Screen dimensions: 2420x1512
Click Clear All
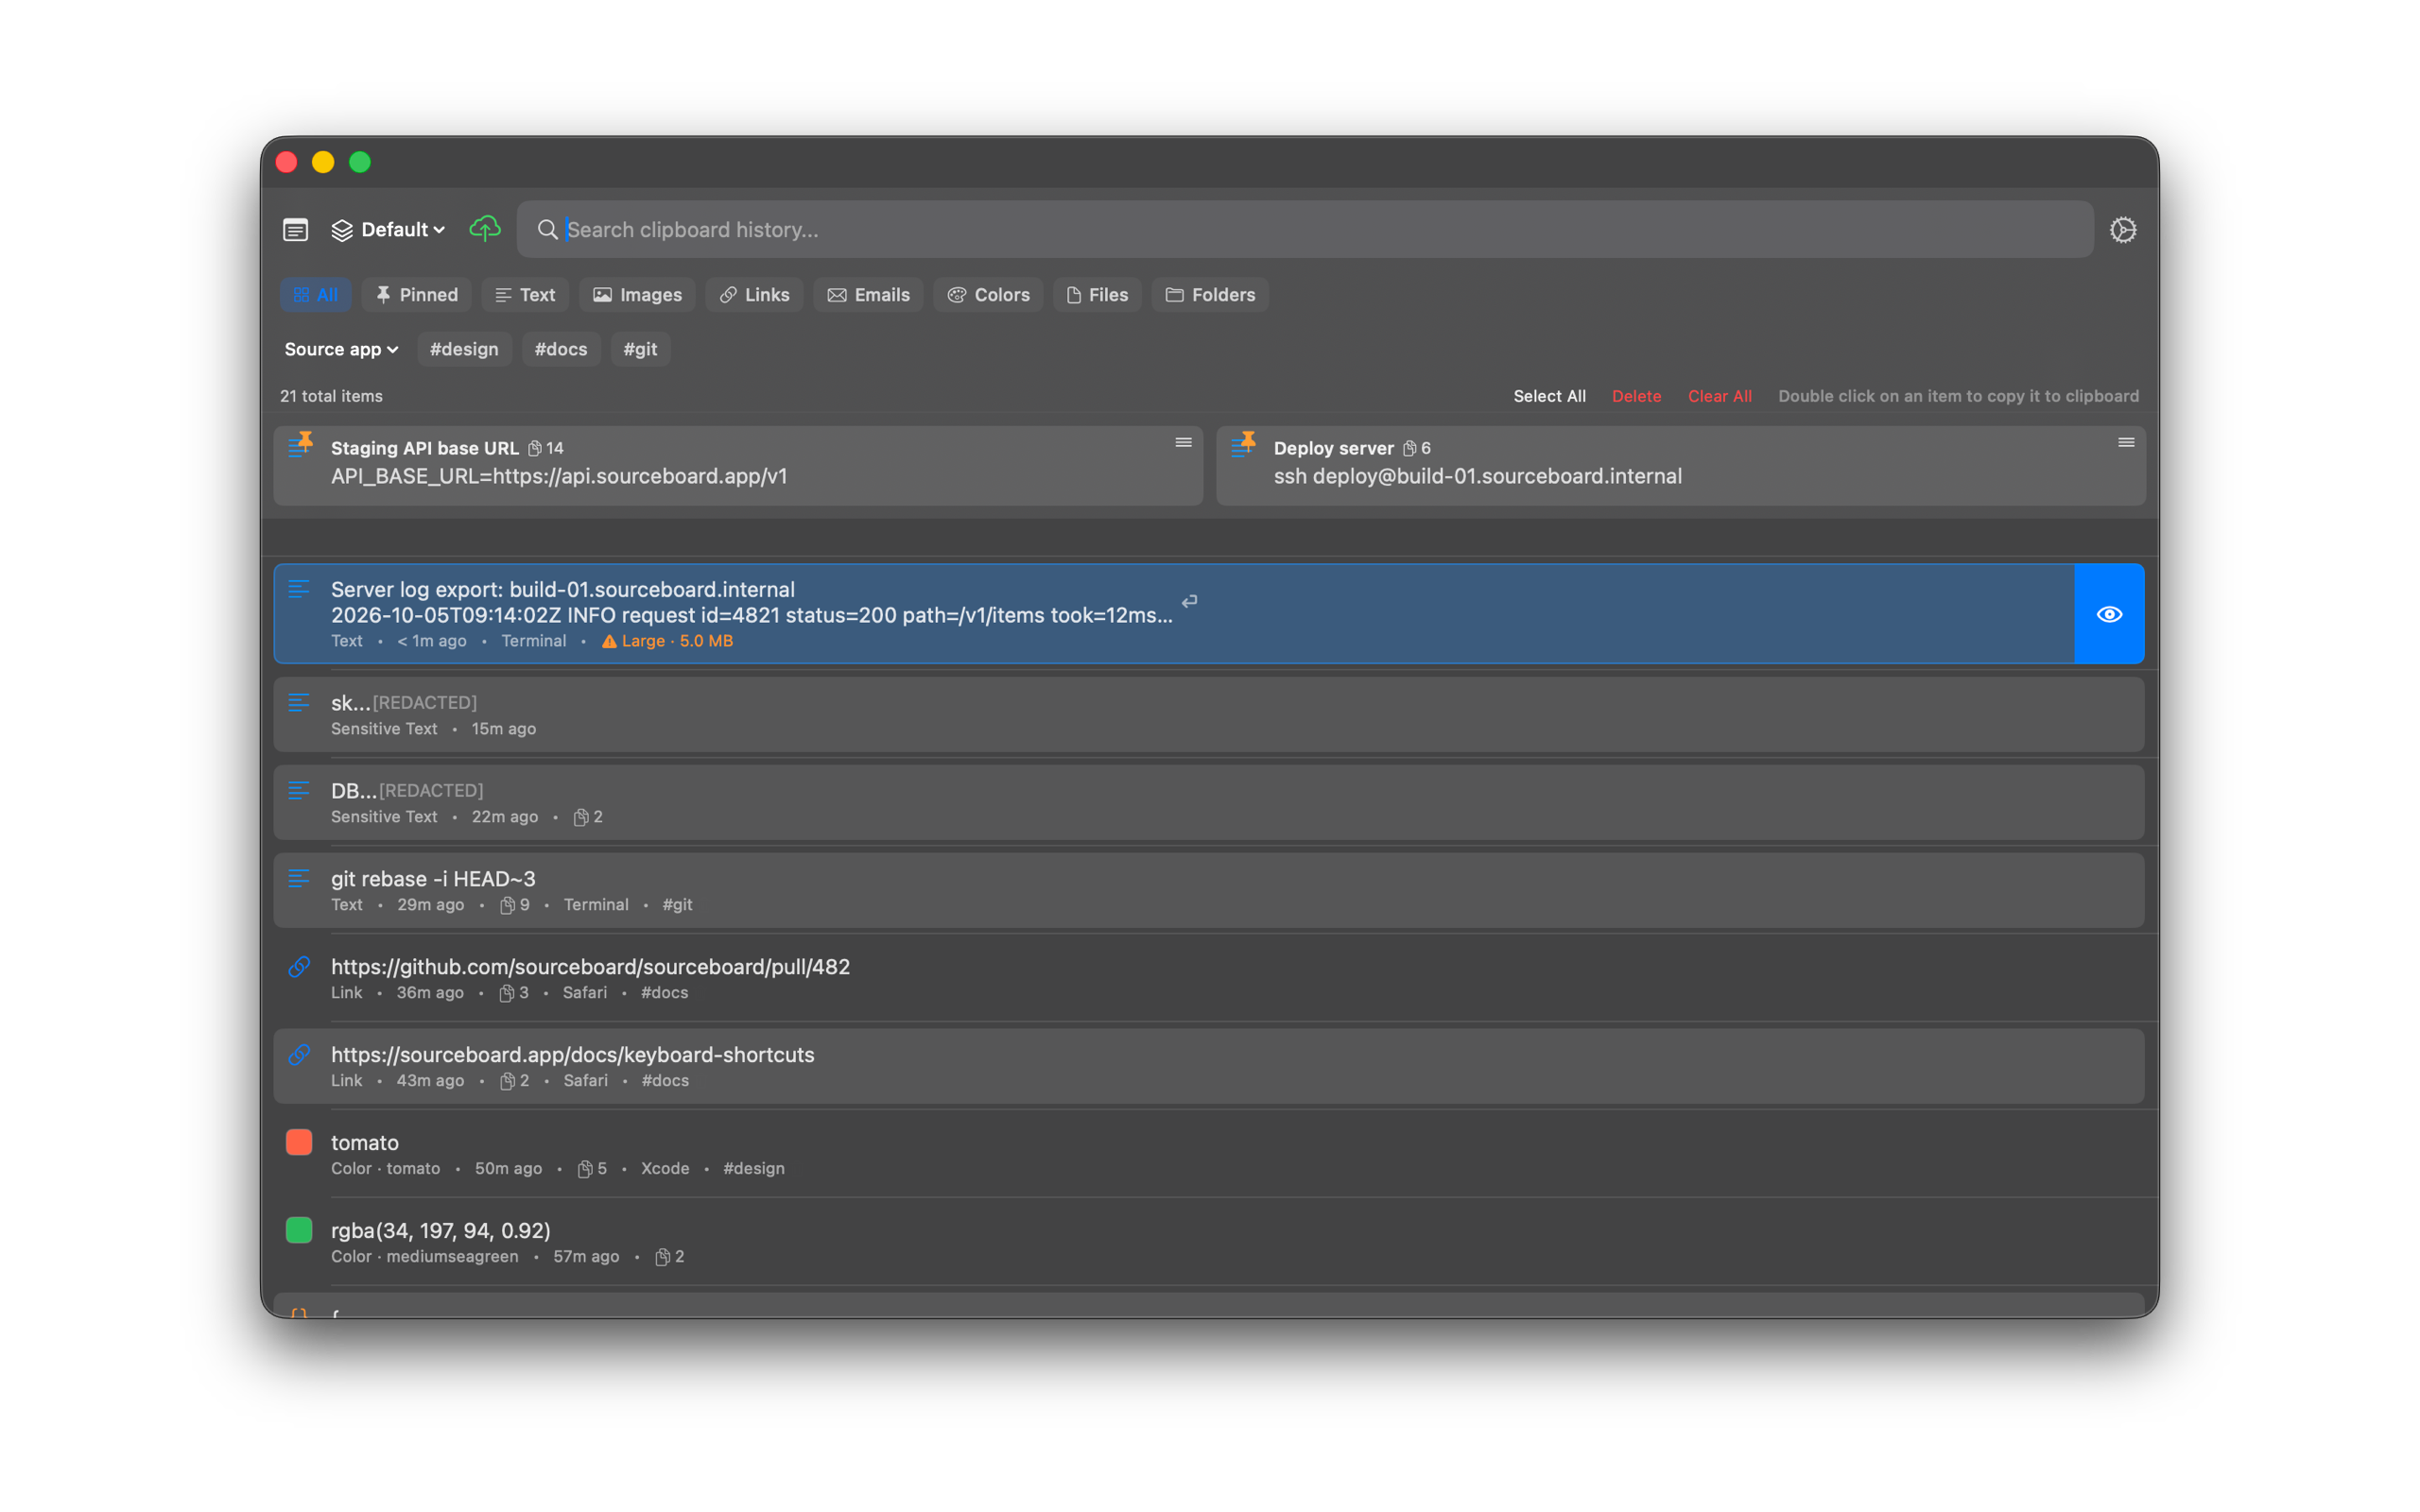click(1719, 396)
